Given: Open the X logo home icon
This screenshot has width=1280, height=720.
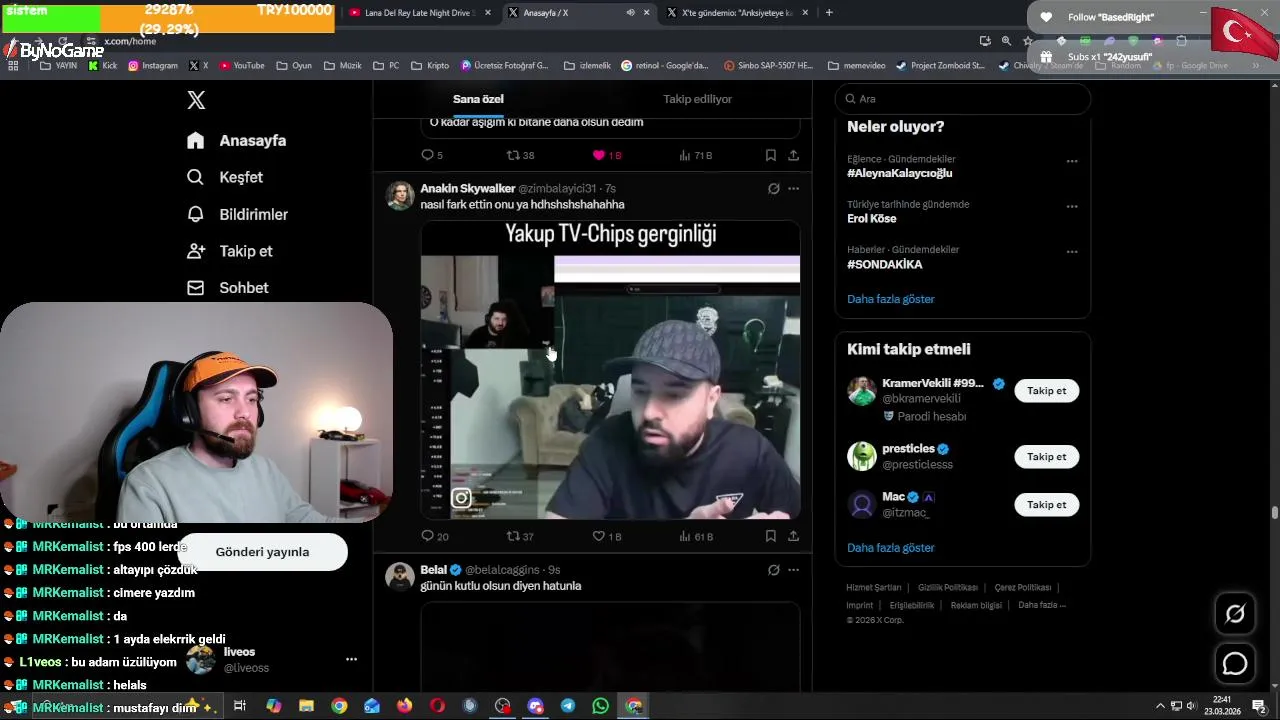Looking at the screenshot, I should point(196,100).
